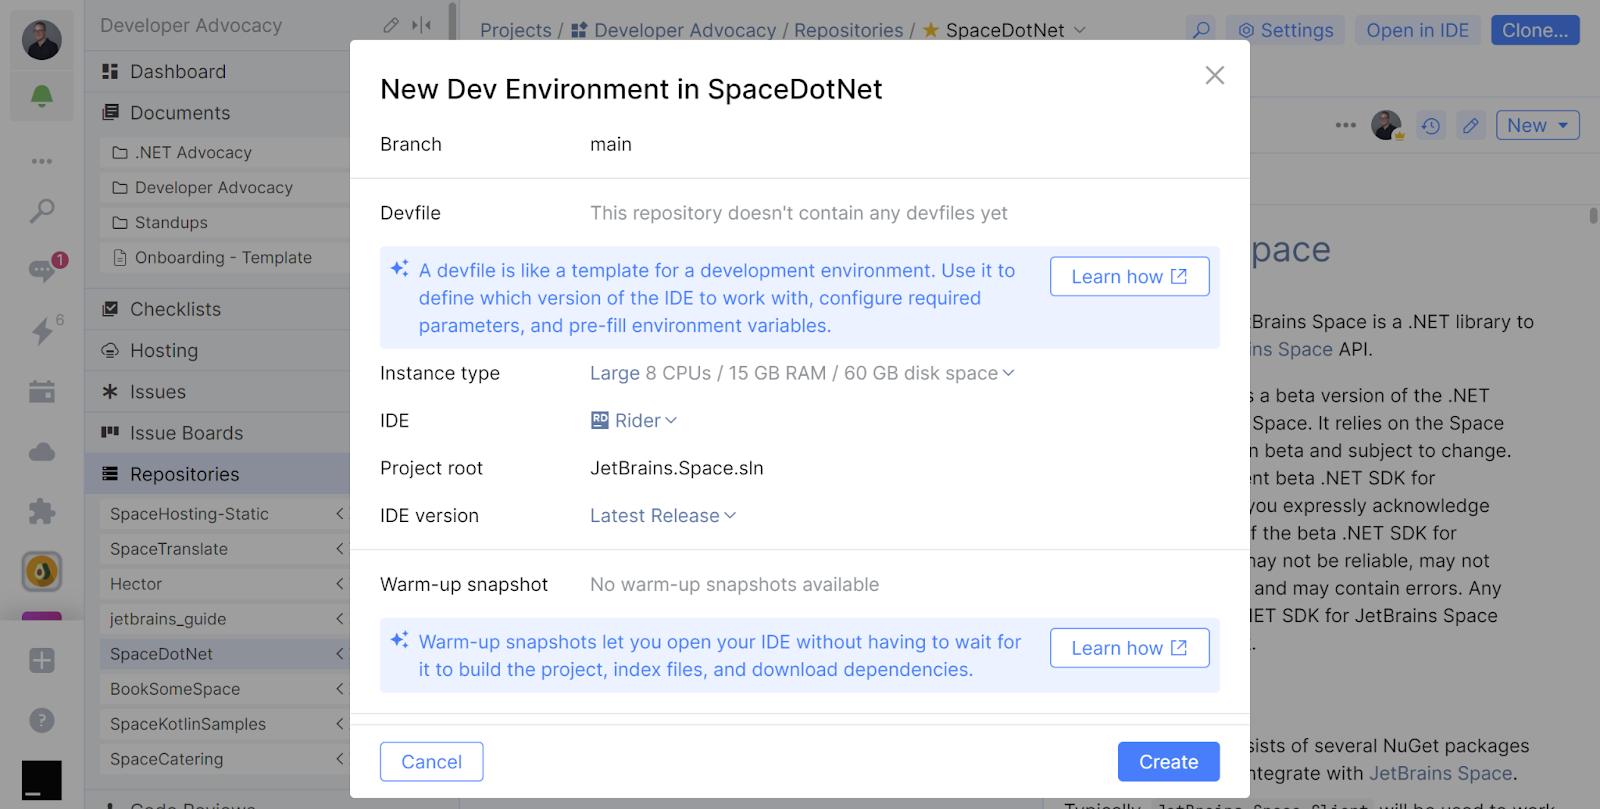Select Issue Boards in project menu

pos(186,433)
